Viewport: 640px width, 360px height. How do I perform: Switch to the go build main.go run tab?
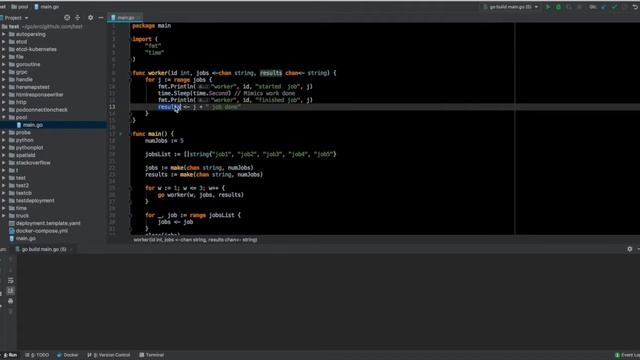44,249
